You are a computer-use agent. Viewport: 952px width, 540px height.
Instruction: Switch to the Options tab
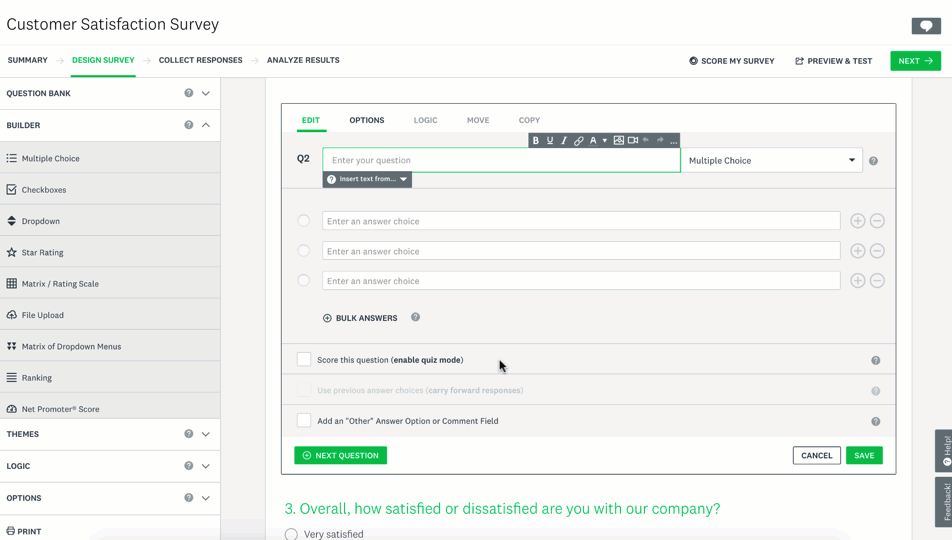click(x=366, y=120)
